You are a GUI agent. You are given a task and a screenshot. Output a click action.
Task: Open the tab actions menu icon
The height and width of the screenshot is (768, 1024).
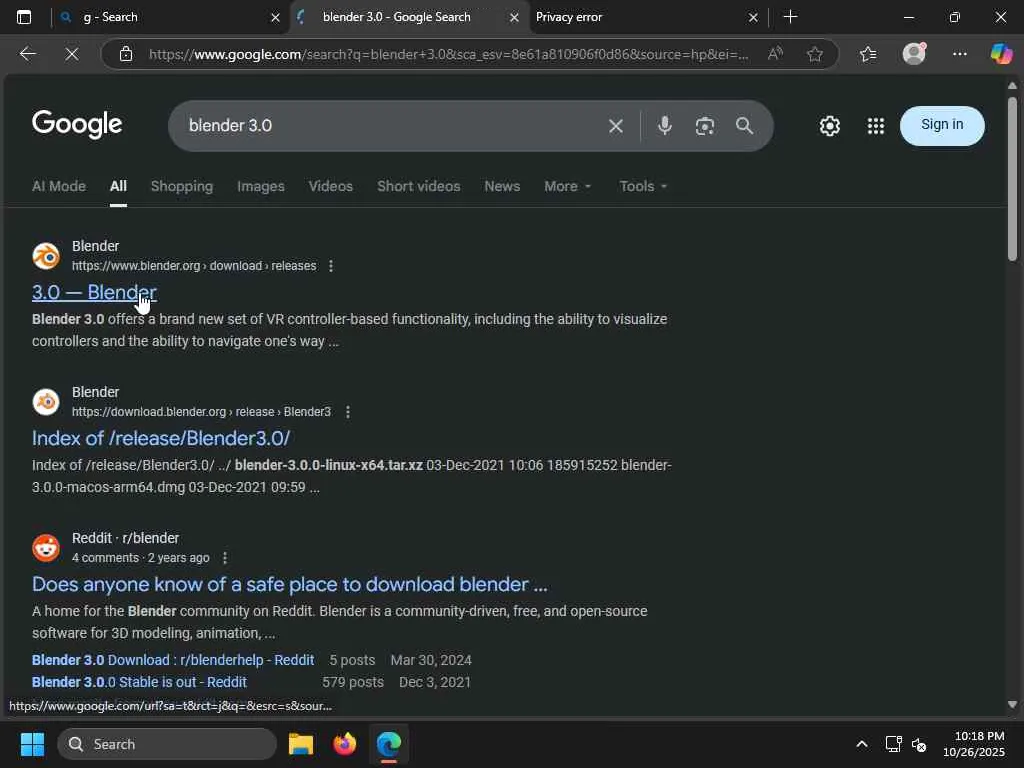coord(24,17)
